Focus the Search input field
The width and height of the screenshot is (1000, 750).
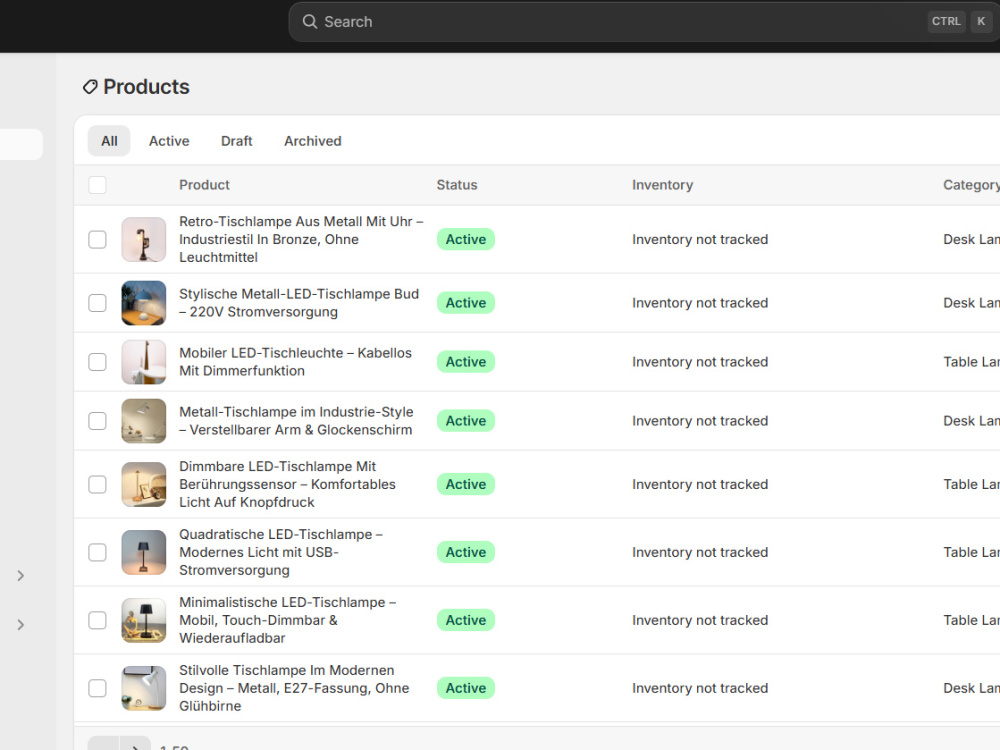point(644,22)
